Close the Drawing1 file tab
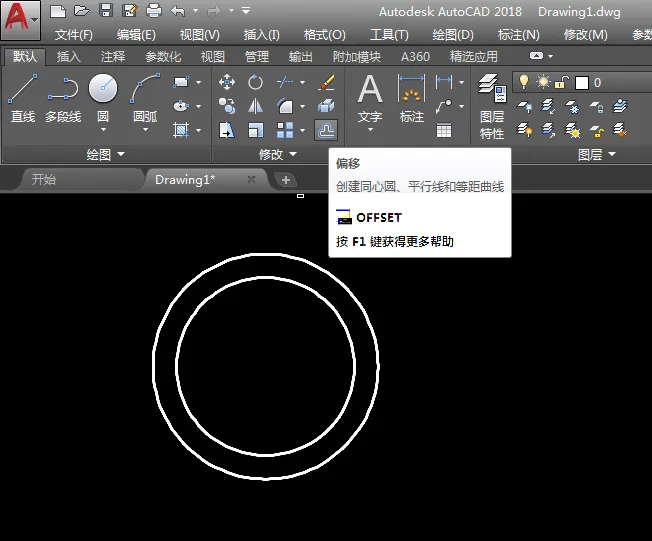Image resolution: width=652 pixels, height=541 pixels. point(251,179)
